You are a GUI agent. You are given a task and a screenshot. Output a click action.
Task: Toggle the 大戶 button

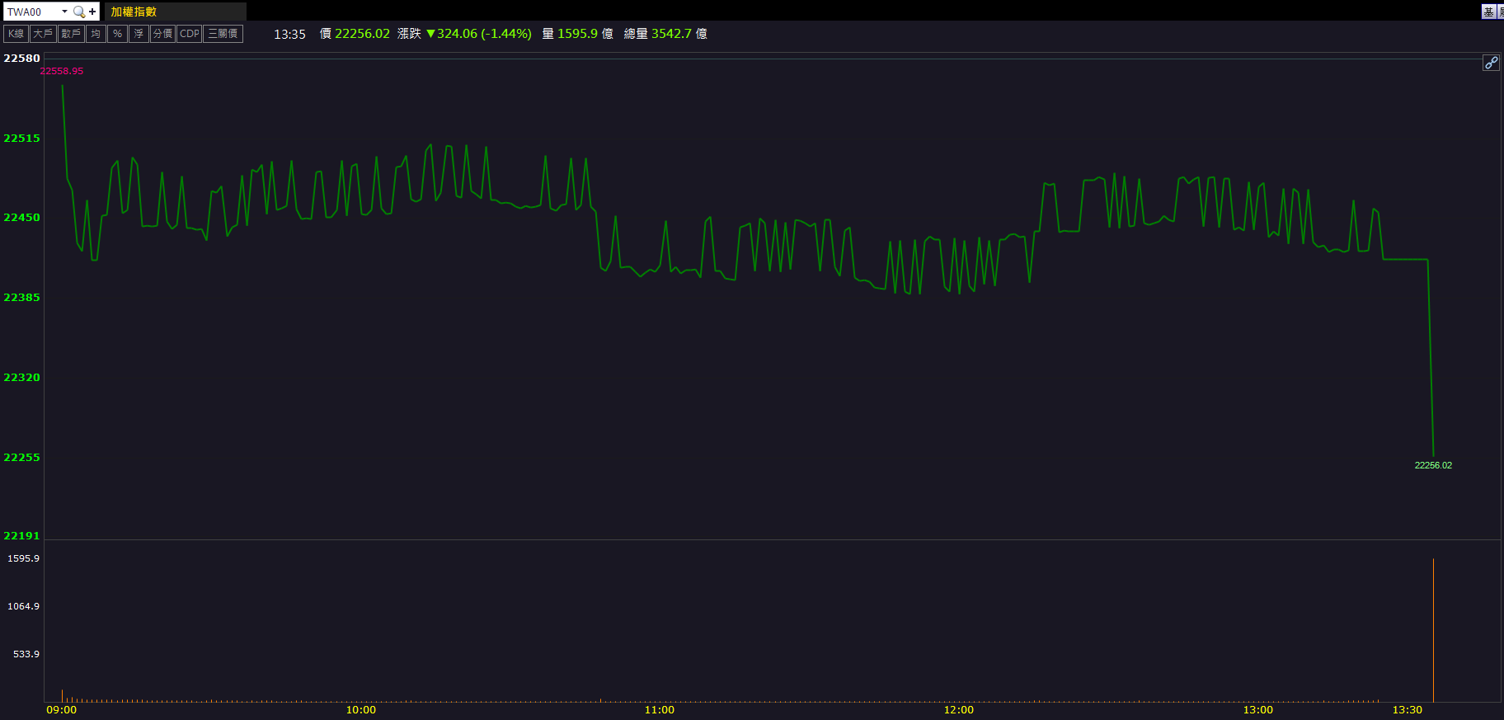pyautogui.click(x=43, y=34)
